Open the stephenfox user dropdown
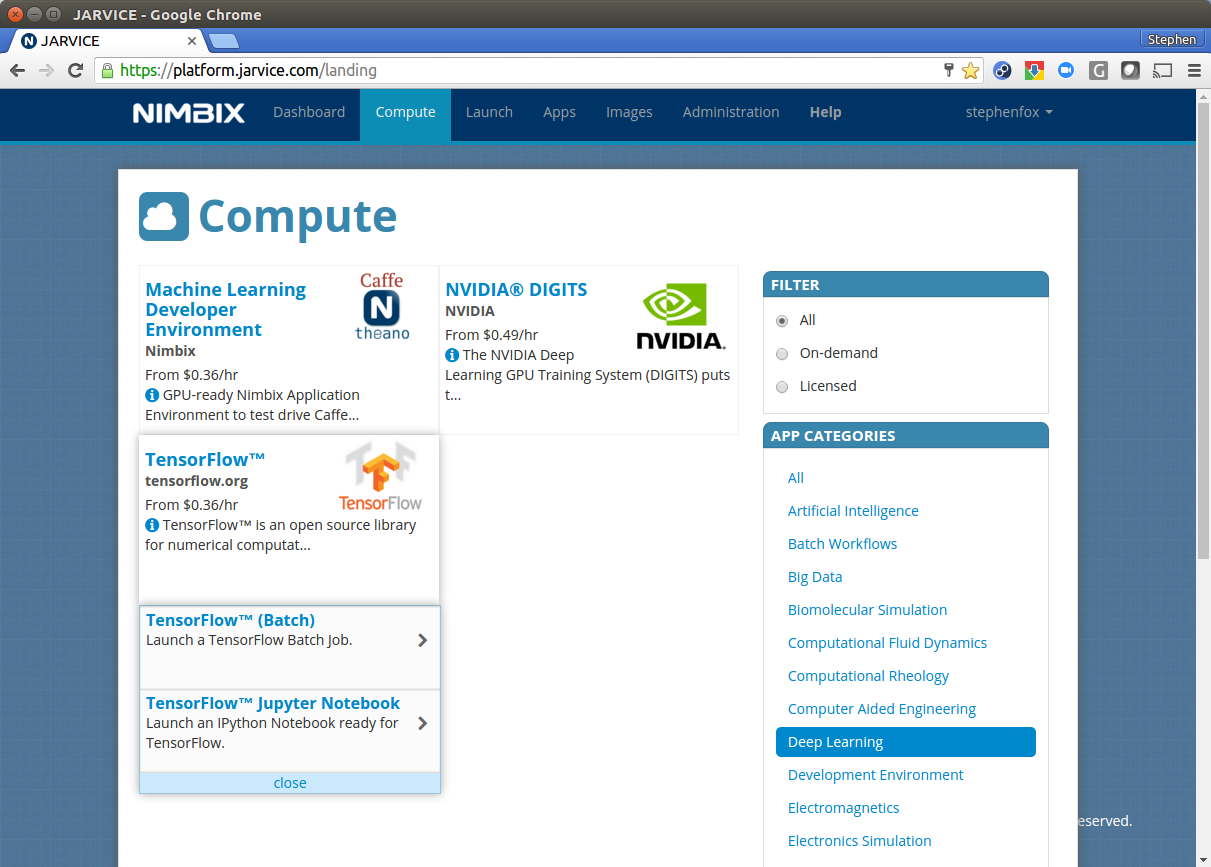Image resolution: width=1211 pixels, height=867 pixels. (x=1008, y=113)
